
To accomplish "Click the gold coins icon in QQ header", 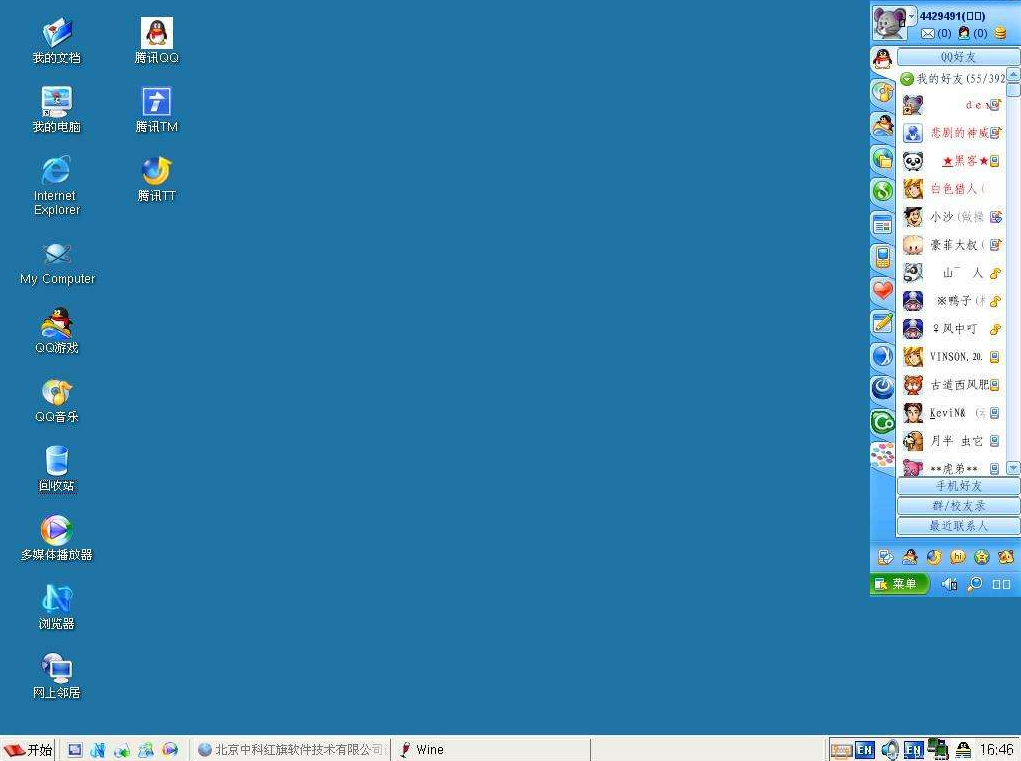I will coord(1000,33).
